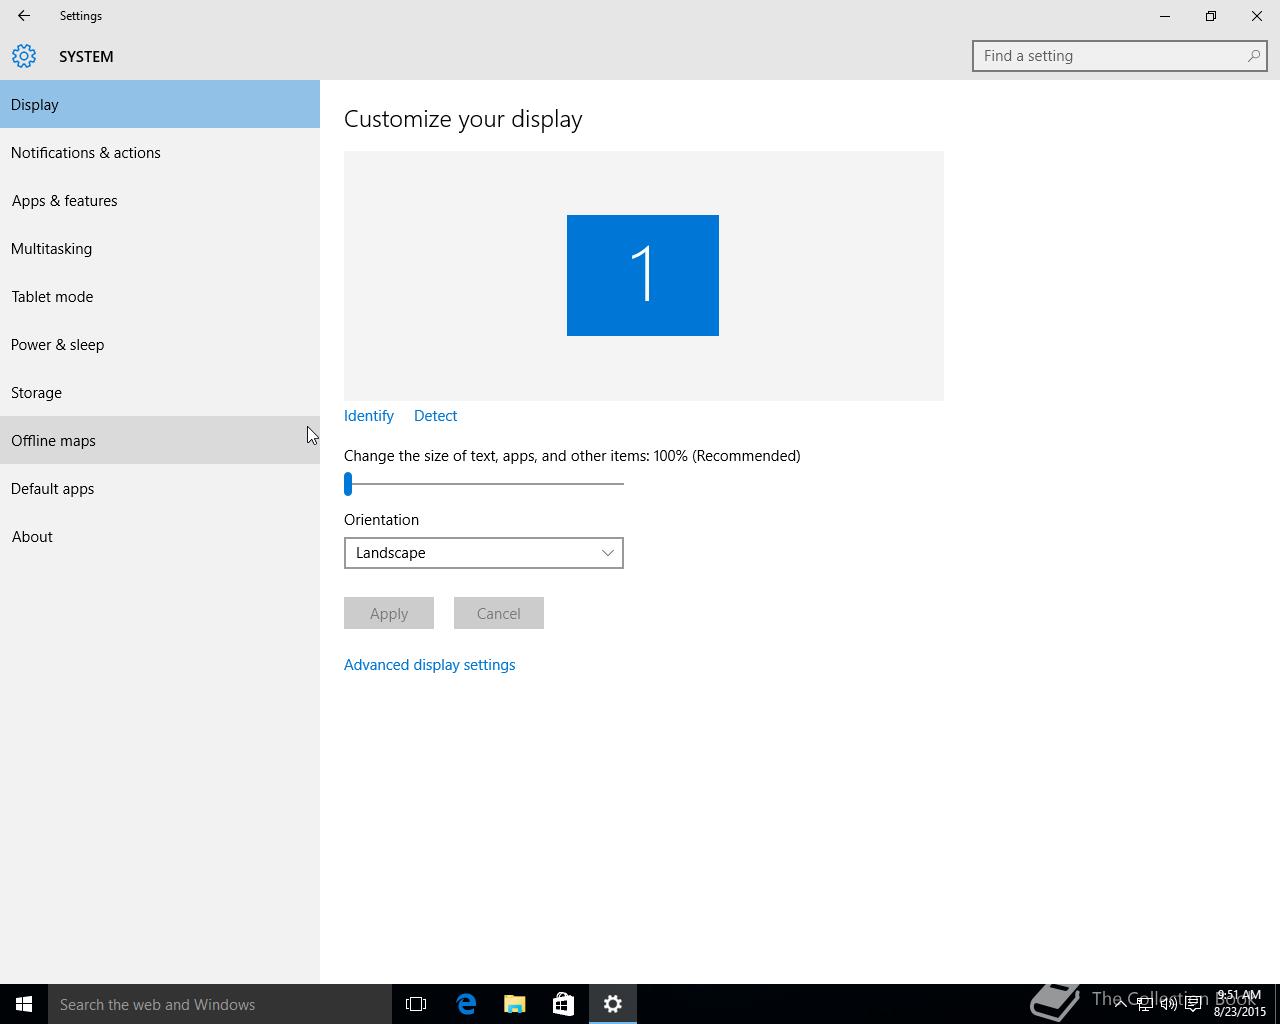Open the Storage section
The height and width of the screenshot is (1024, 1280).
[x=160, y=392]
